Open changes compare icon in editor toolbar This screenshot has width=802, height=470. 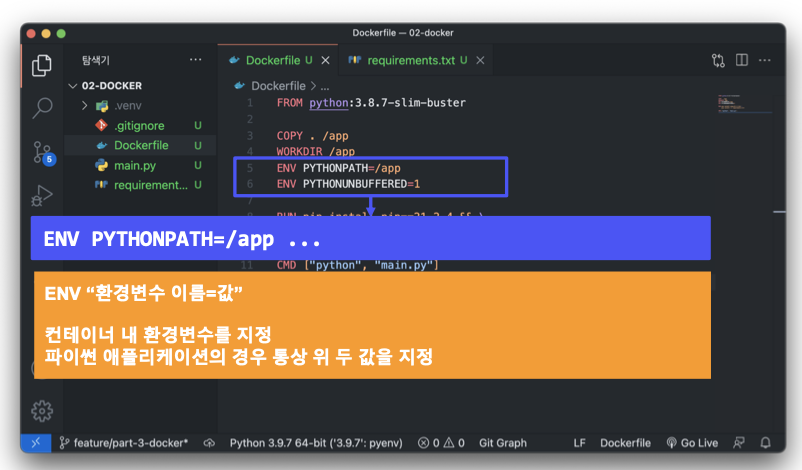718,60
